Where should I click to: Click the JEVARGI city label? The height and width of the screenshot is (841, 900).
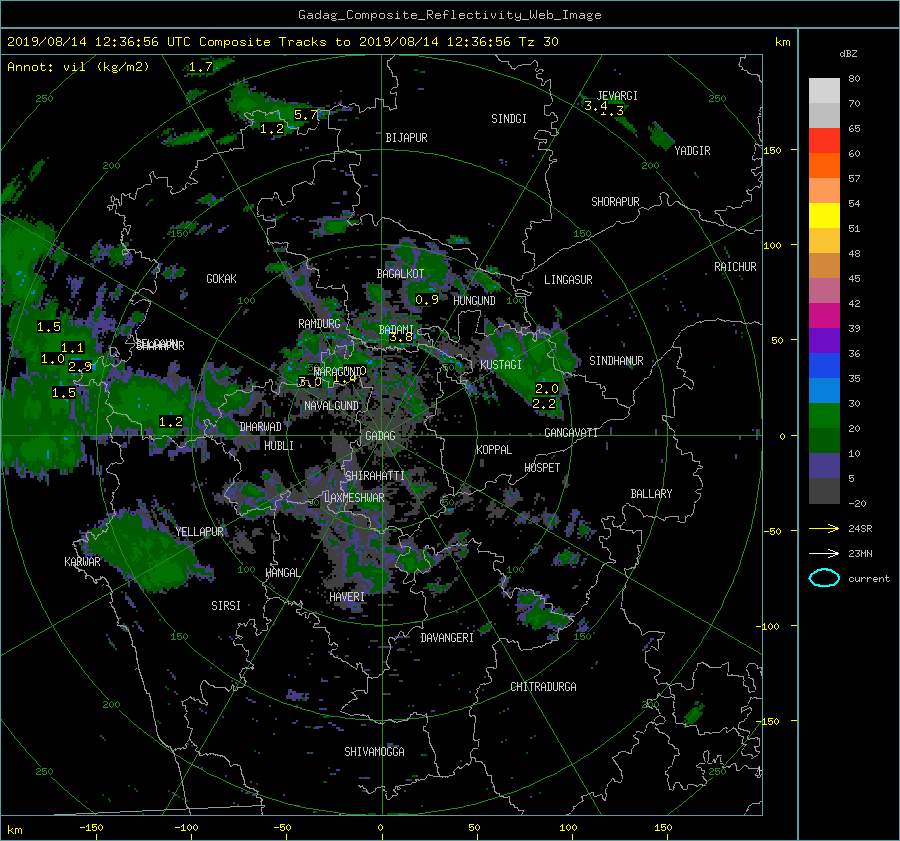[x=617, y=96]
